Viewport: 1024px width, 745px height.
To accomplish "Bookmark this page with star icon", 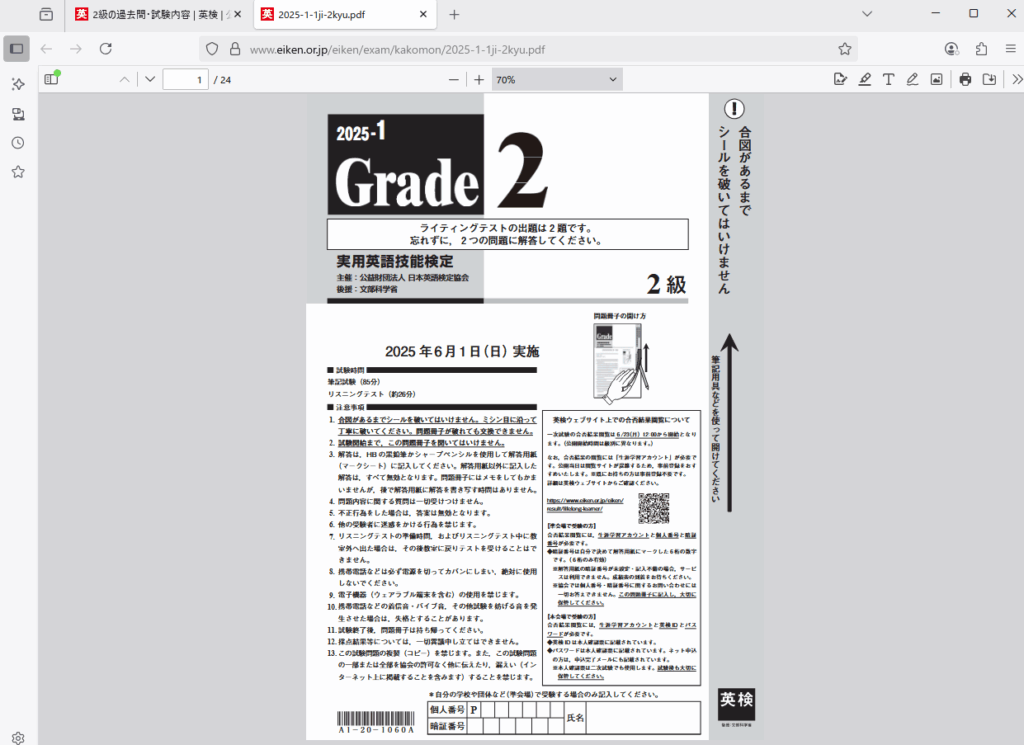I will click(x=844, y=49).
